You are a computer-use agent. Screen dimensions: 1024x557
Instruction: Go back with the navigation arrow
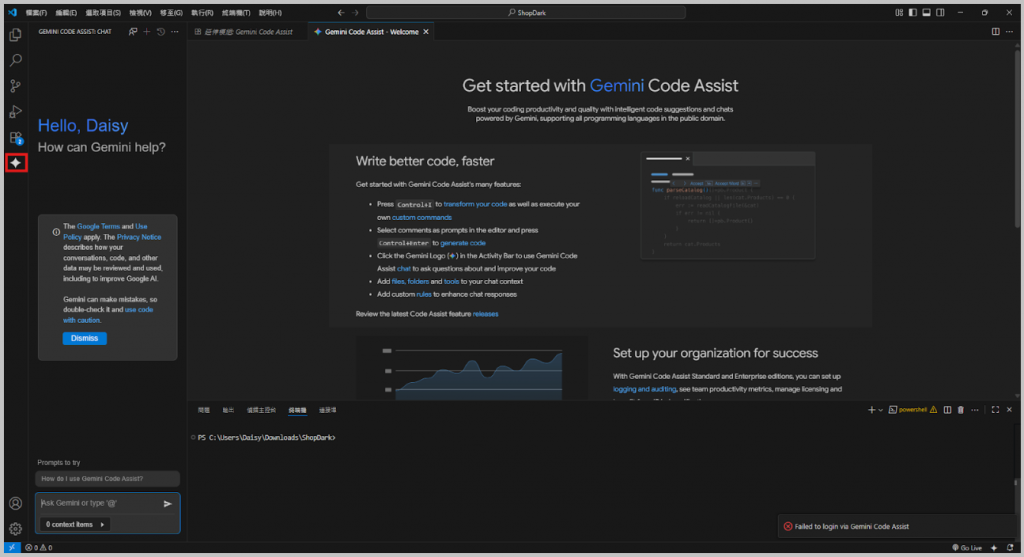tap(341, 12)
